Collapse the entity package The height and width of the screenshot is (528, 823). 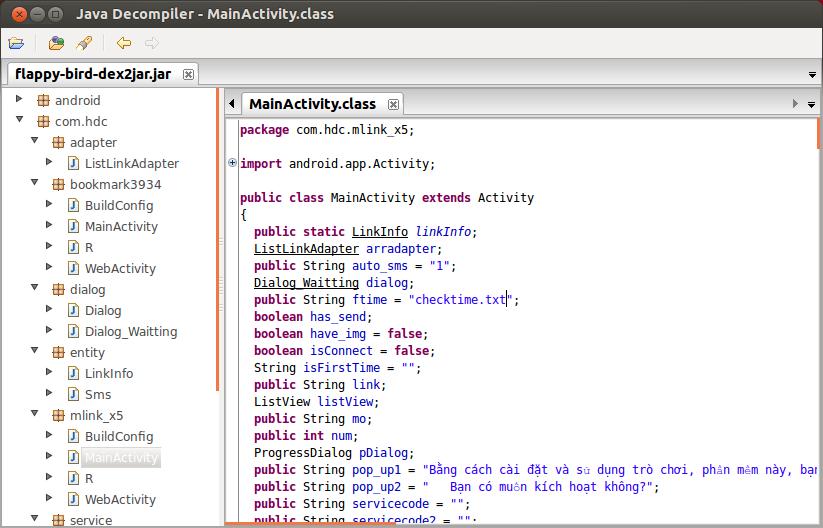coord(35,351)
